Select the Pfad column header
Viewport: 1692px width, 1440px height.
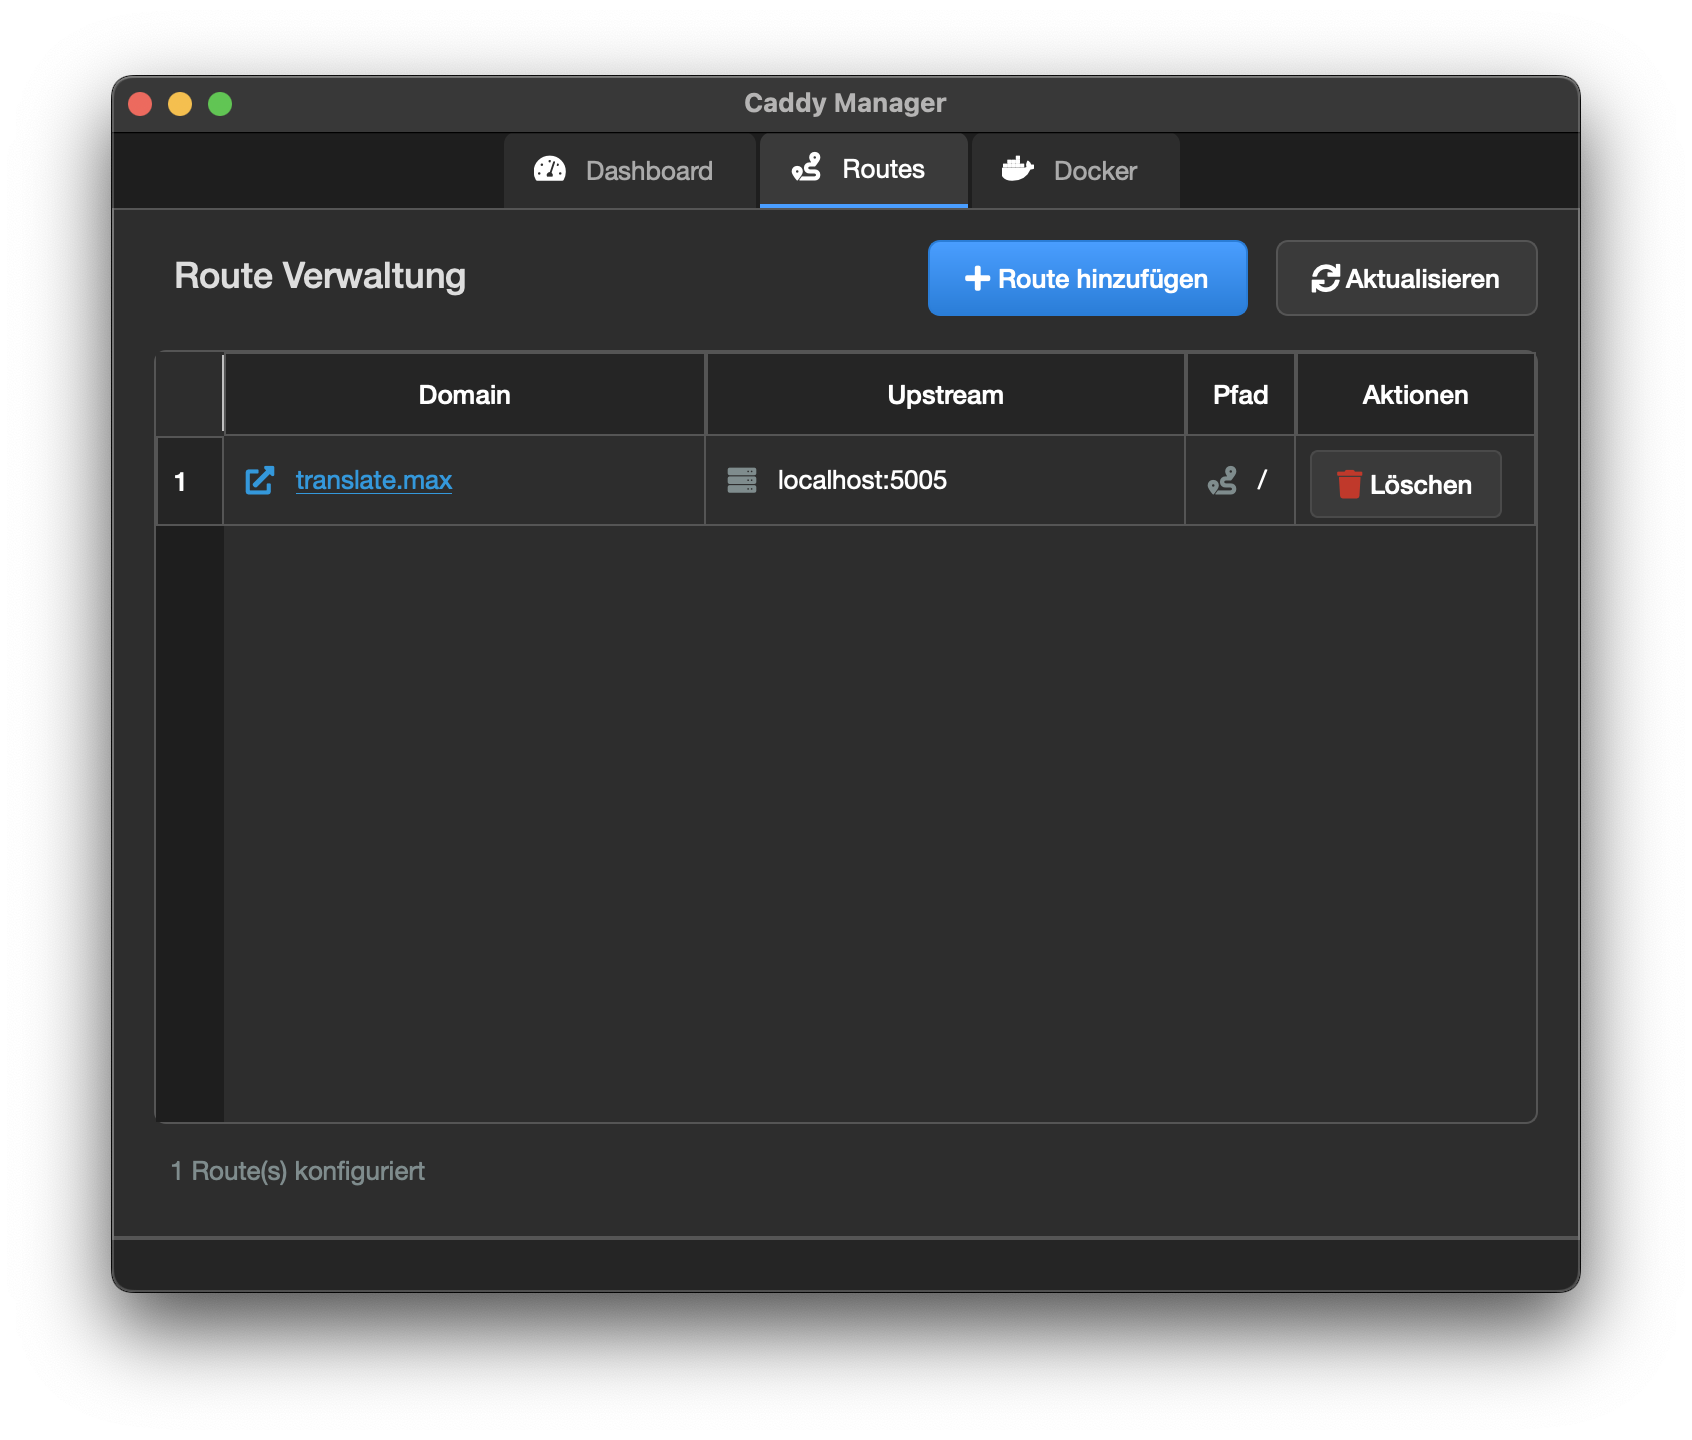1240,395
